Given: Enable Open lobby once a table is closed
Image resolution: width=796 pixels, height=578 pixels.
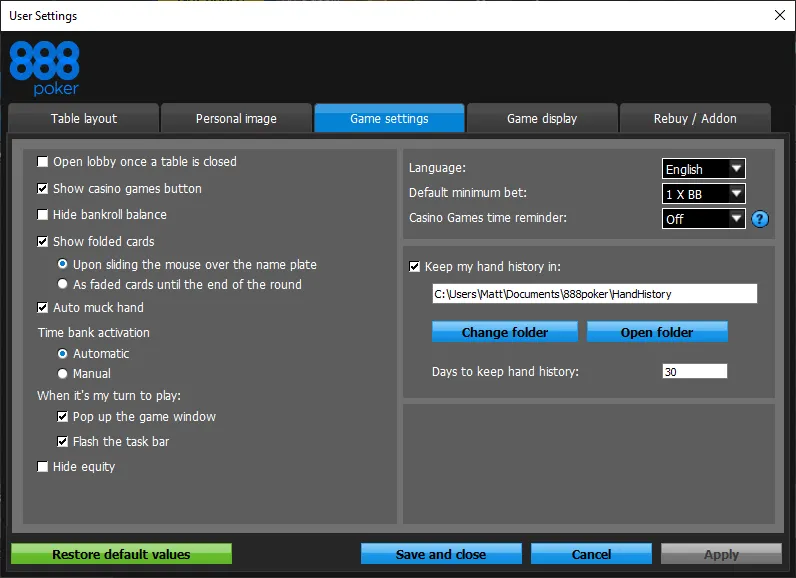Looking at the screenshot, I should click(43, 162).
